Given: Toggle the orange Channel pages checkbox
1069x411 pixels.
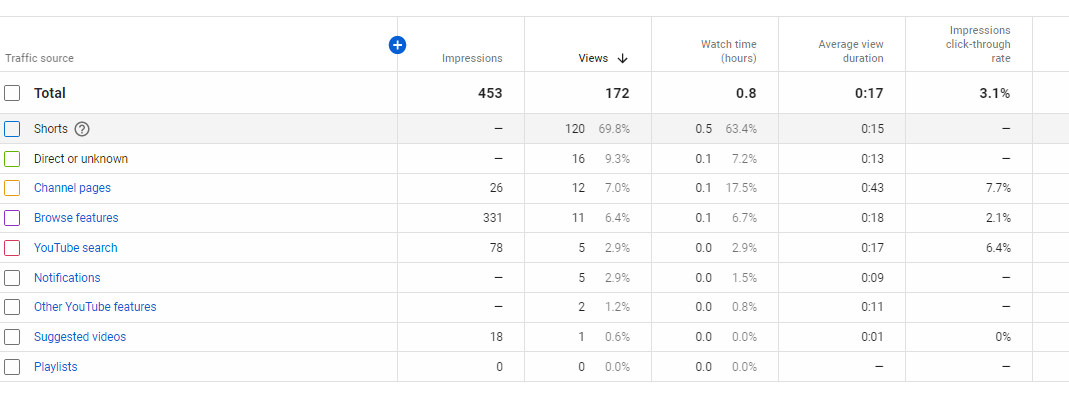Looking at the screenshot, I should pos(12,188).
